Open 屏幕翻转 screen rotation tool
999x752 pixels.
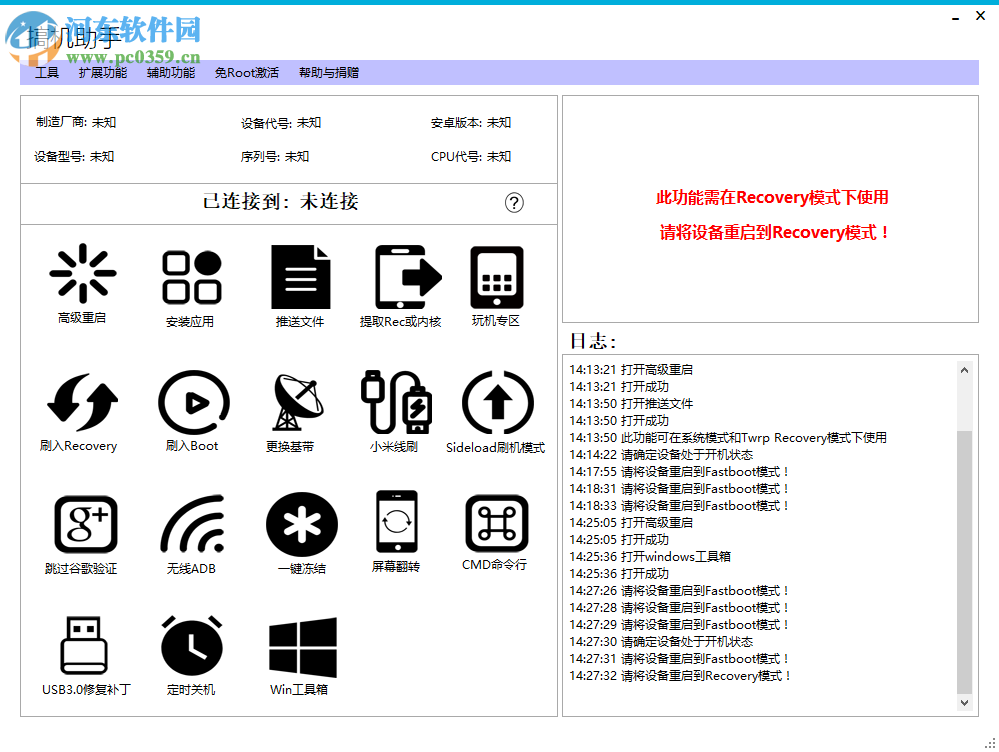click(x=396, y=531)
